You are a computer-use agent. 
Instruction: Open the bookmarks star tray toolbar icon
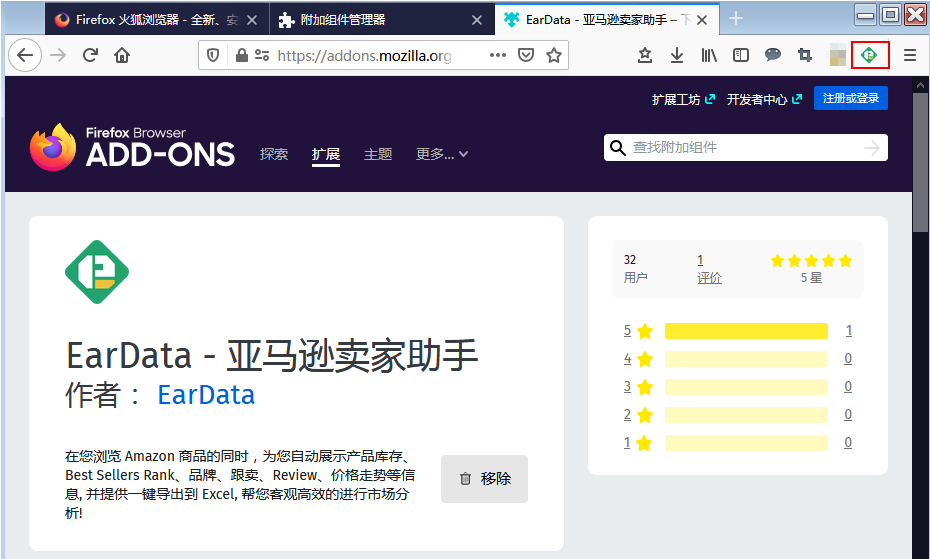[x=645, y=55]
